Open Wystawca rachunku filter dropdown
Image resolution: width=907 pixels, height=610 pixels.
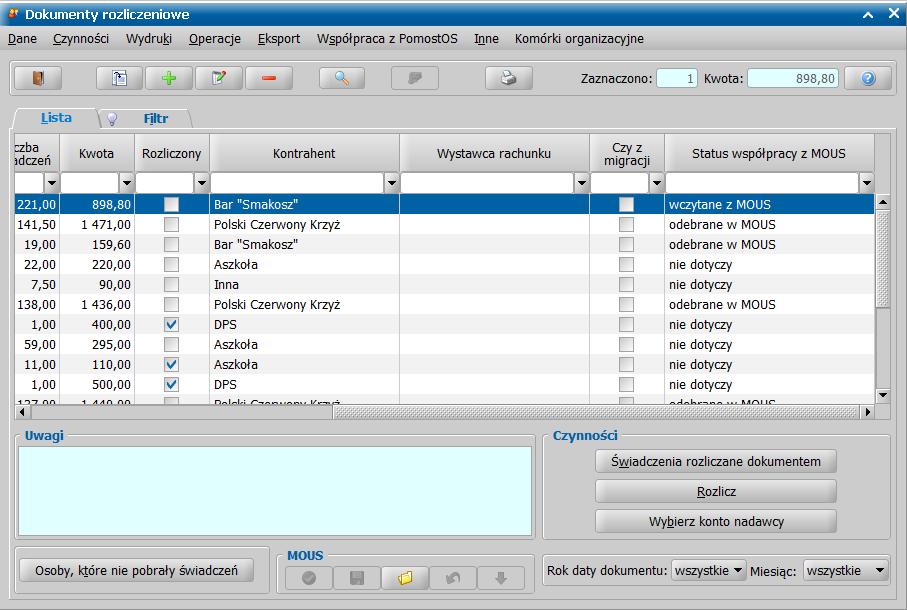coord(581,183)
